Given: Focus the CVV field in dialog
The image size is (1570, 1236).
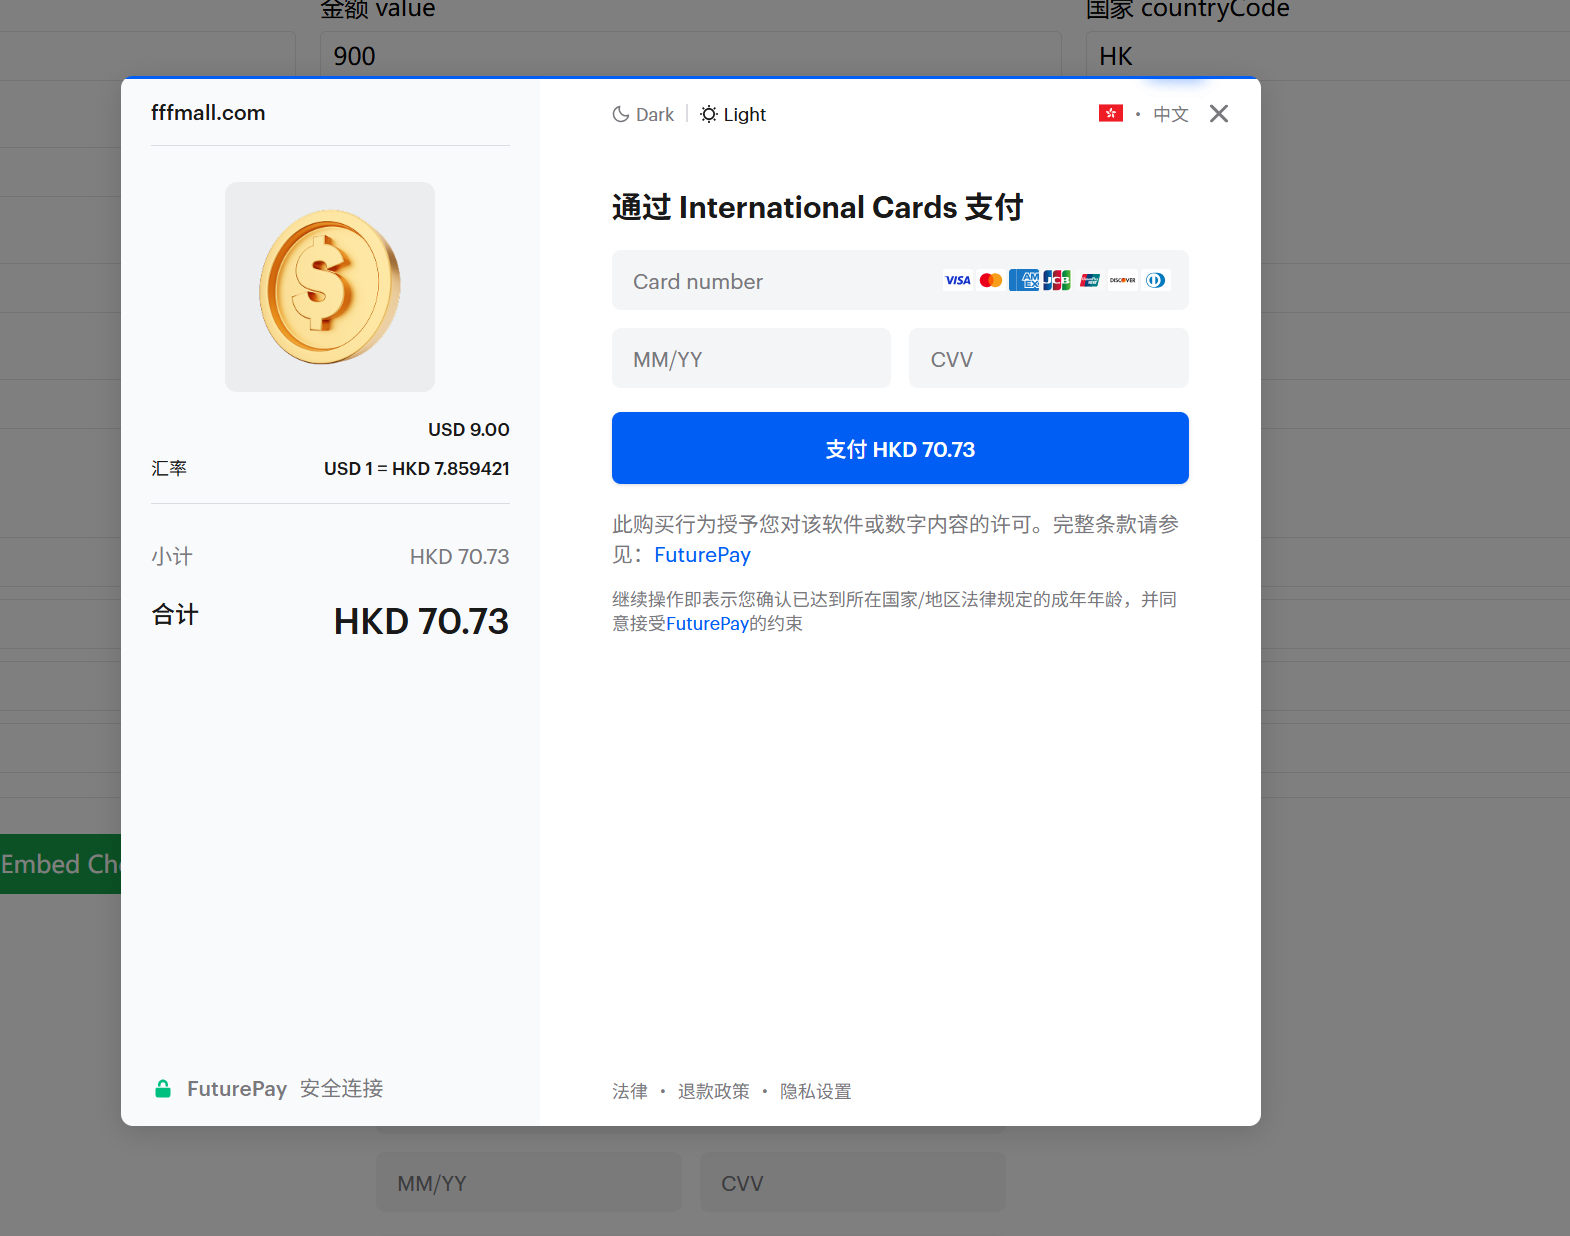Looking at the screenshot, I should pos(1048,358).
